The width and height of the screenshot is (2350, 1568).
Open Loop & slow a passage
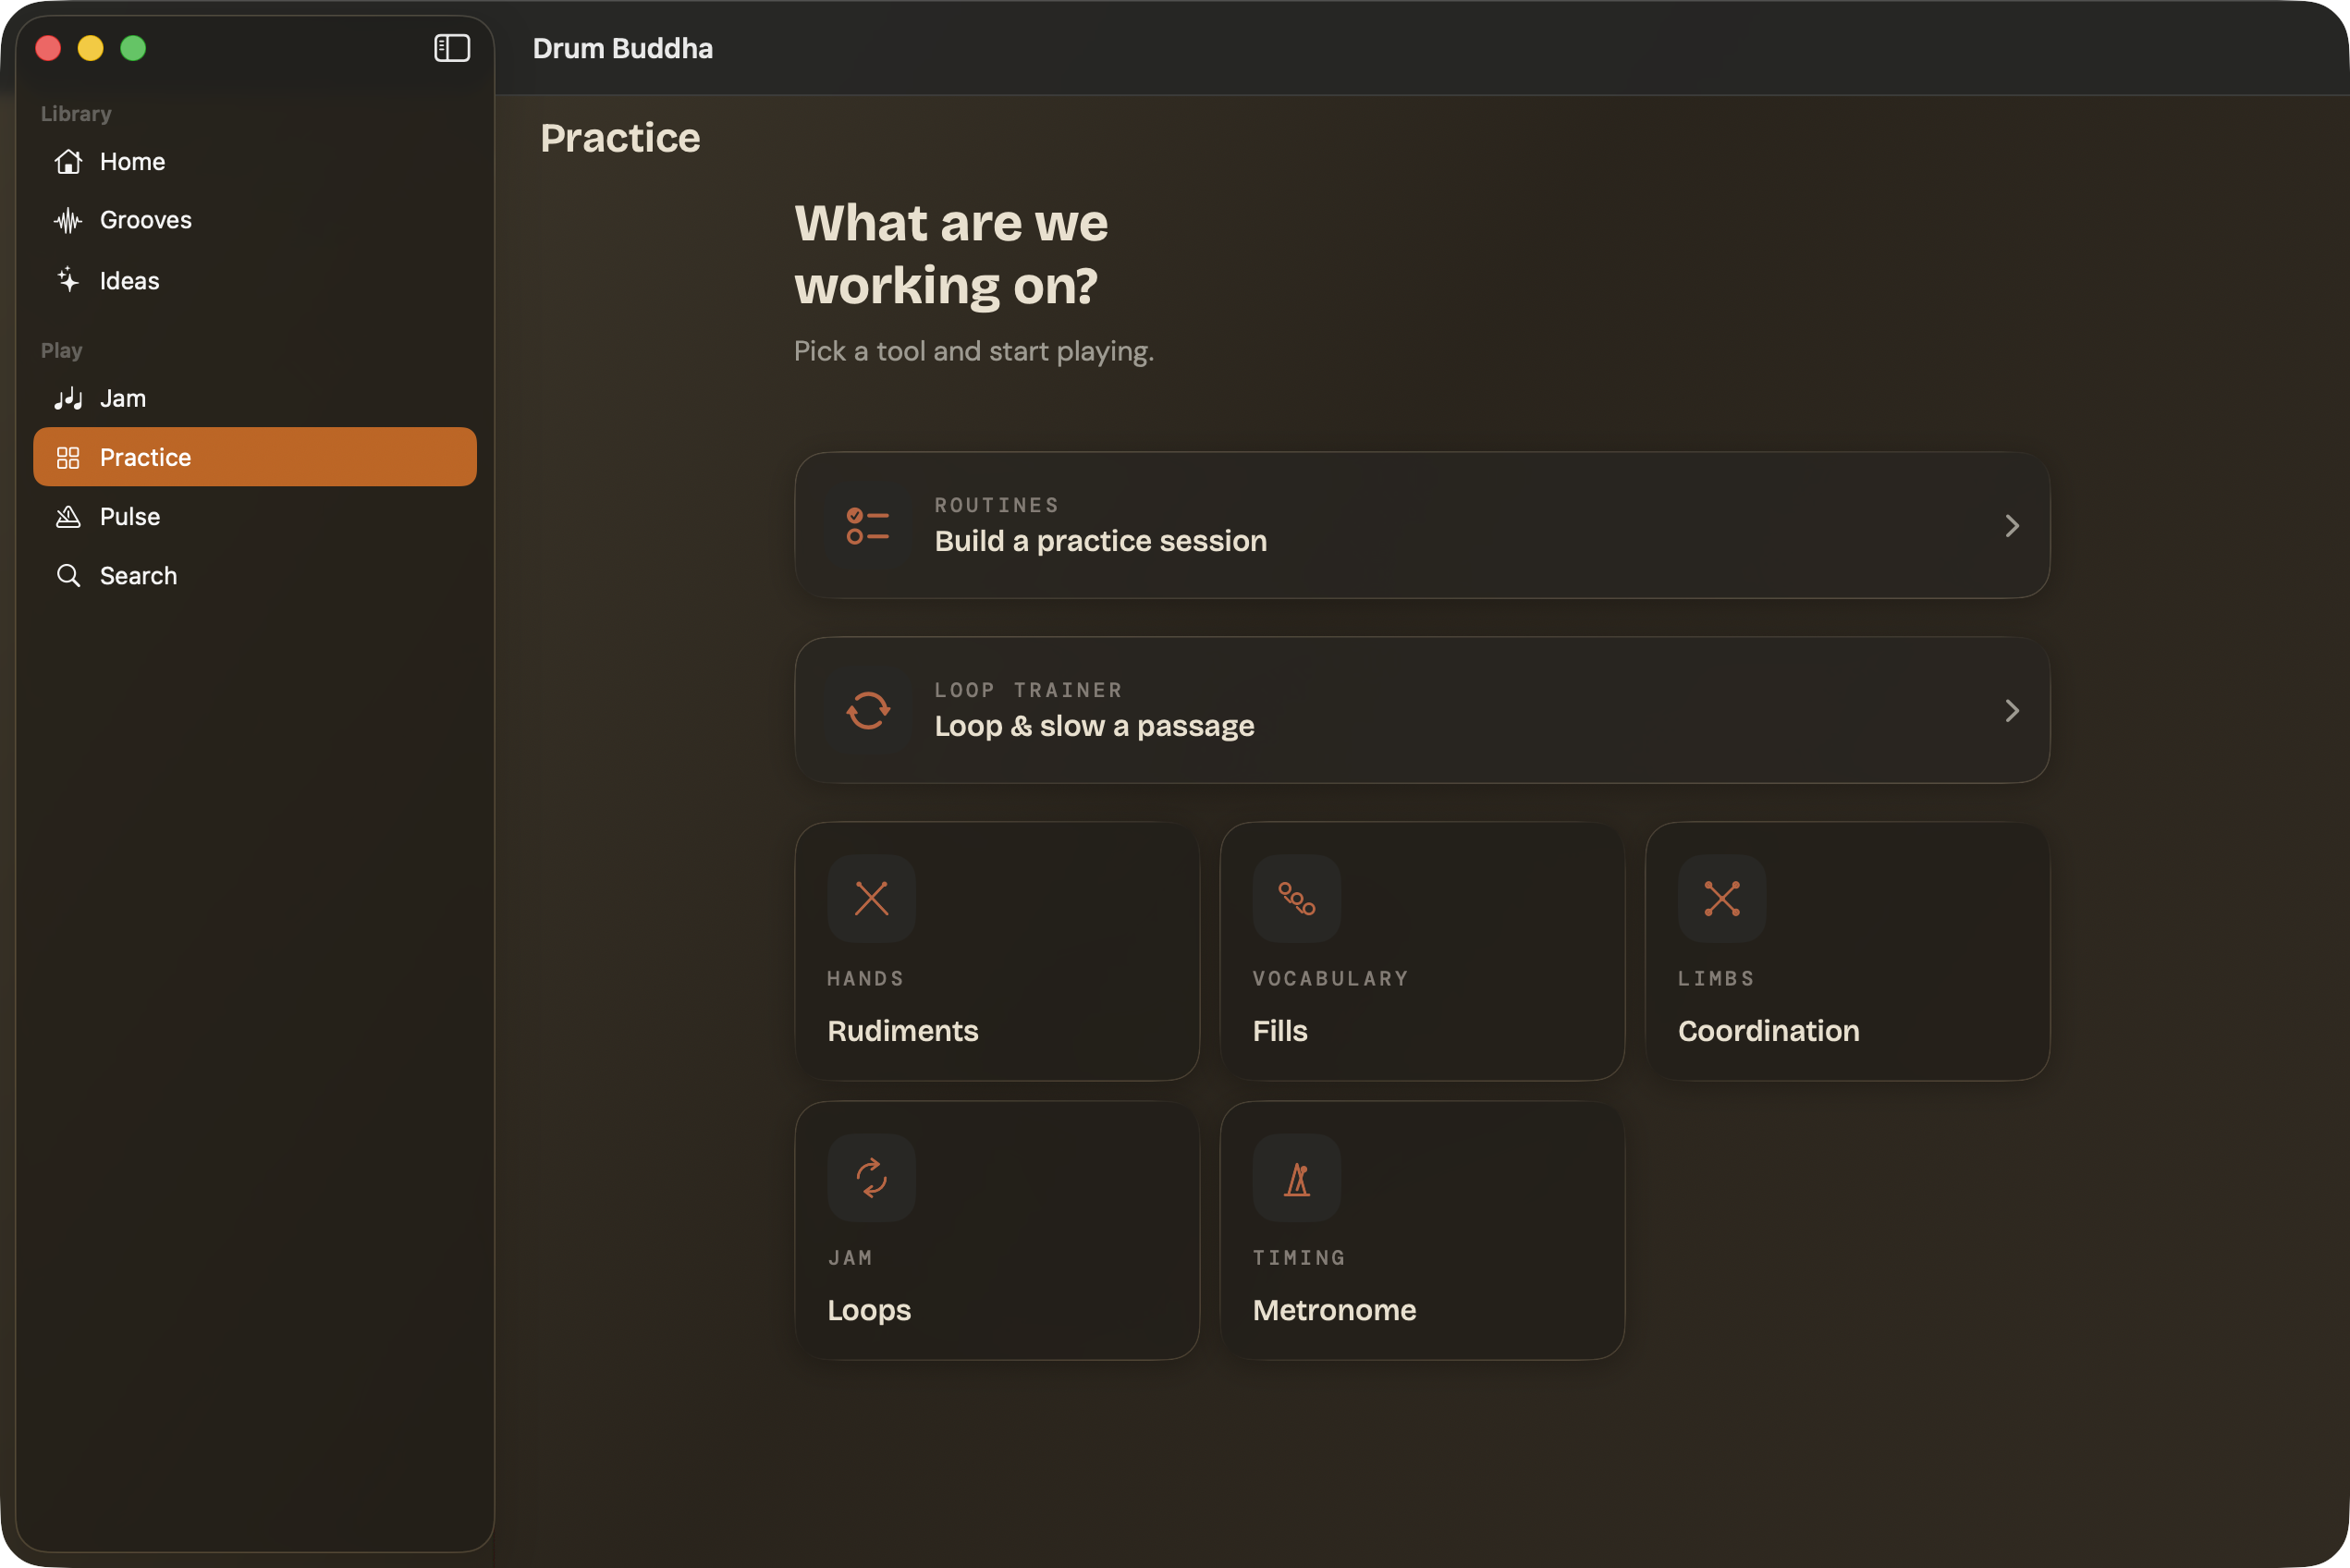[x=1421, y=710]
